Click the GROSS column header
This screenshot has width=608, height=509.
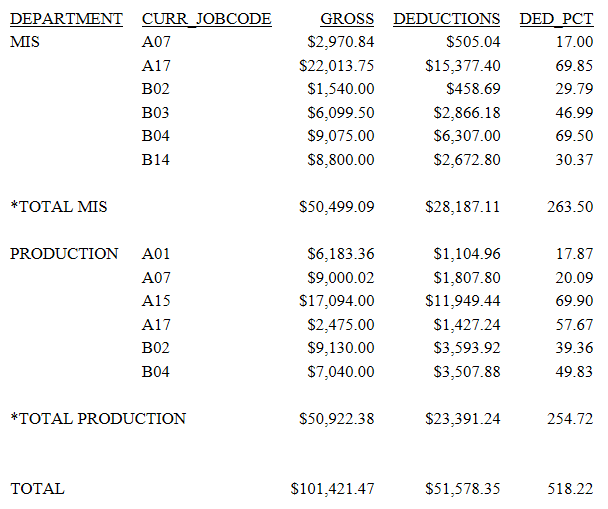[x=347, y=19]
